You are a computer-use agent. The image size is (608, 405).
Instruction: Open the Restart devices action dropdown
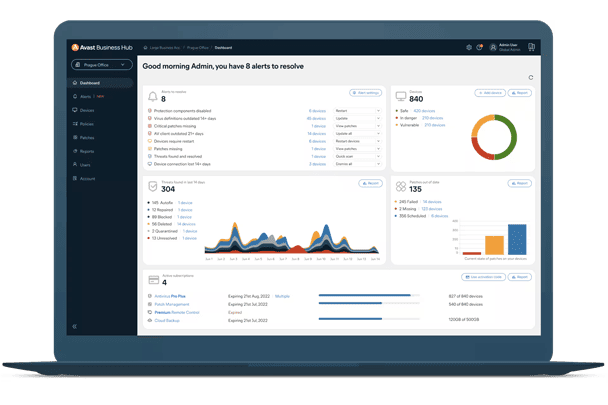click(357, 141)
